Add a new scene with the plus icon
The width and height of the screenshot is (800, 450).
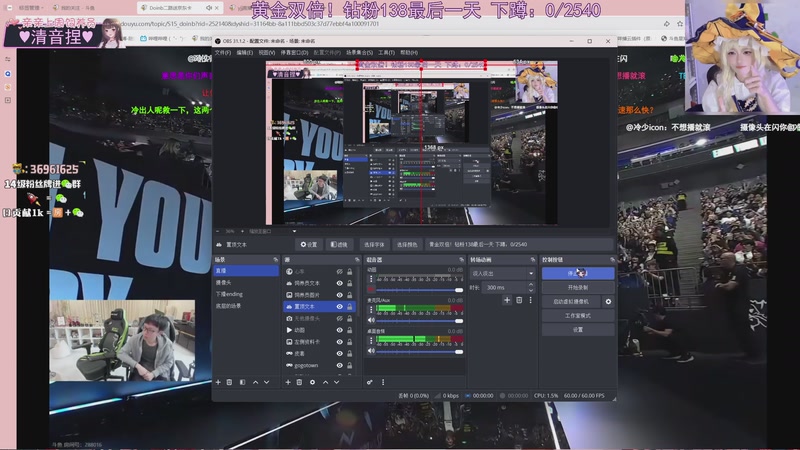218,382
